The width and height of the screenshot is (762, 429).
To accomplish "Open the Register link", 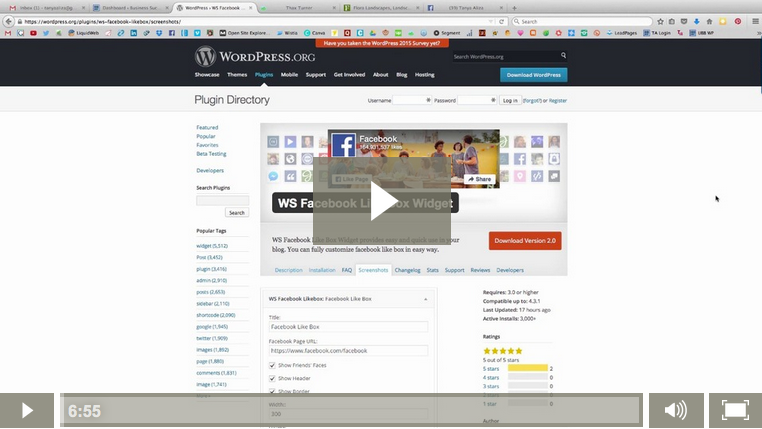I will coord(558,101).
